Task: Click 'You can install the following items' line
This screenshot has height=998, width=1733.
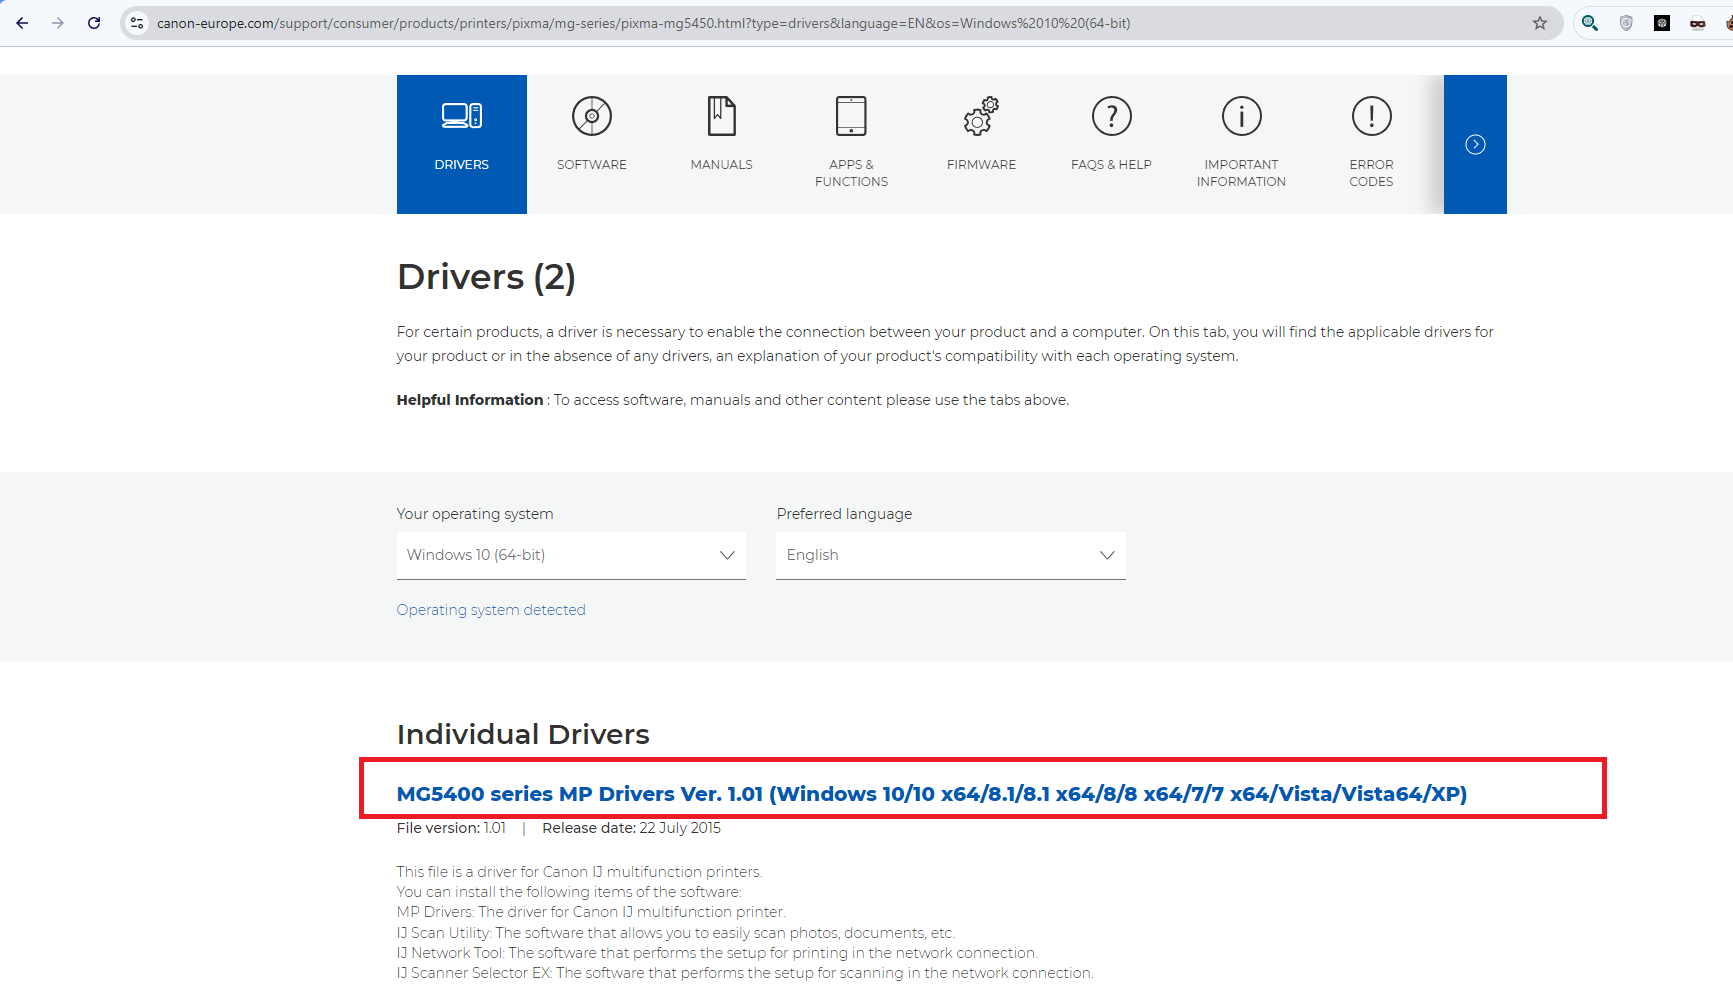Action: (569, 892)
